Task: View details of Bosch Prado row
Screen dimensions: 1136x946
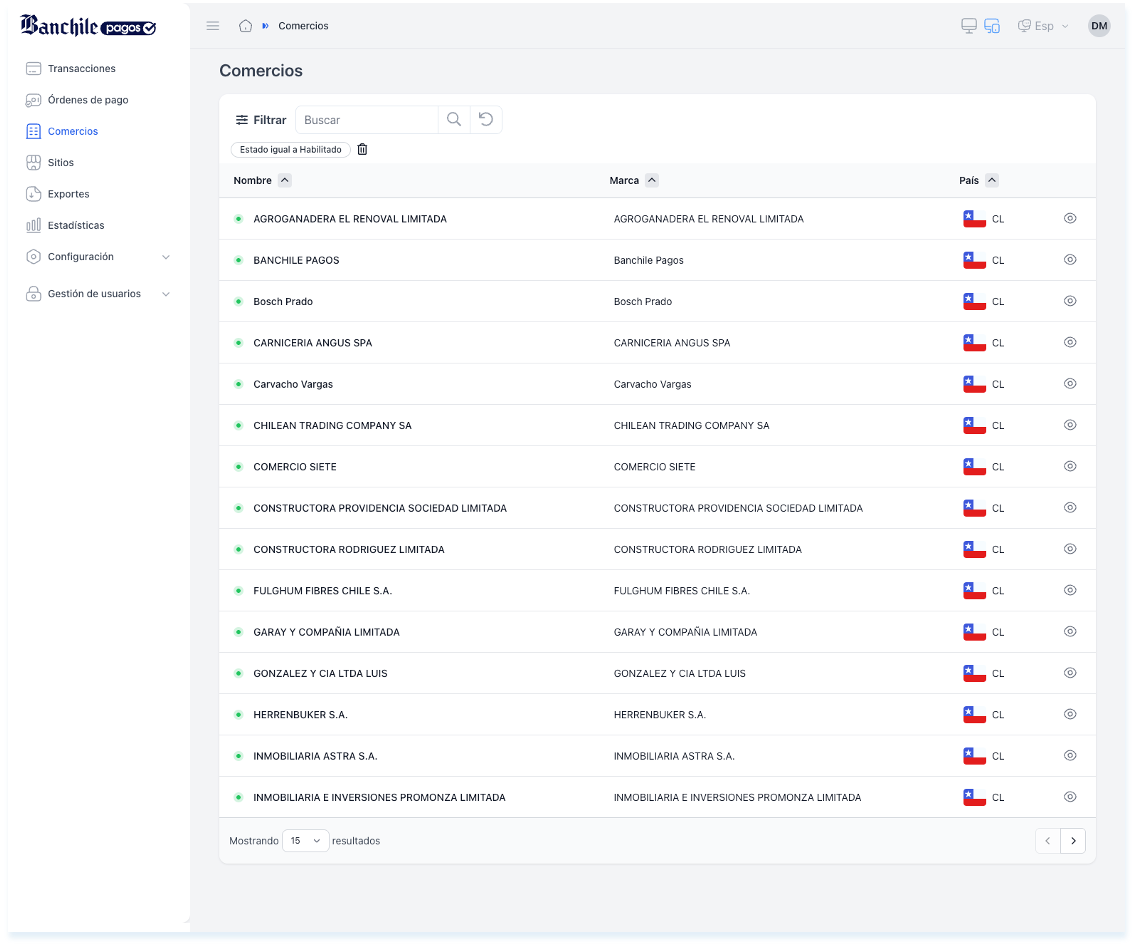Action: [1069, 301]
